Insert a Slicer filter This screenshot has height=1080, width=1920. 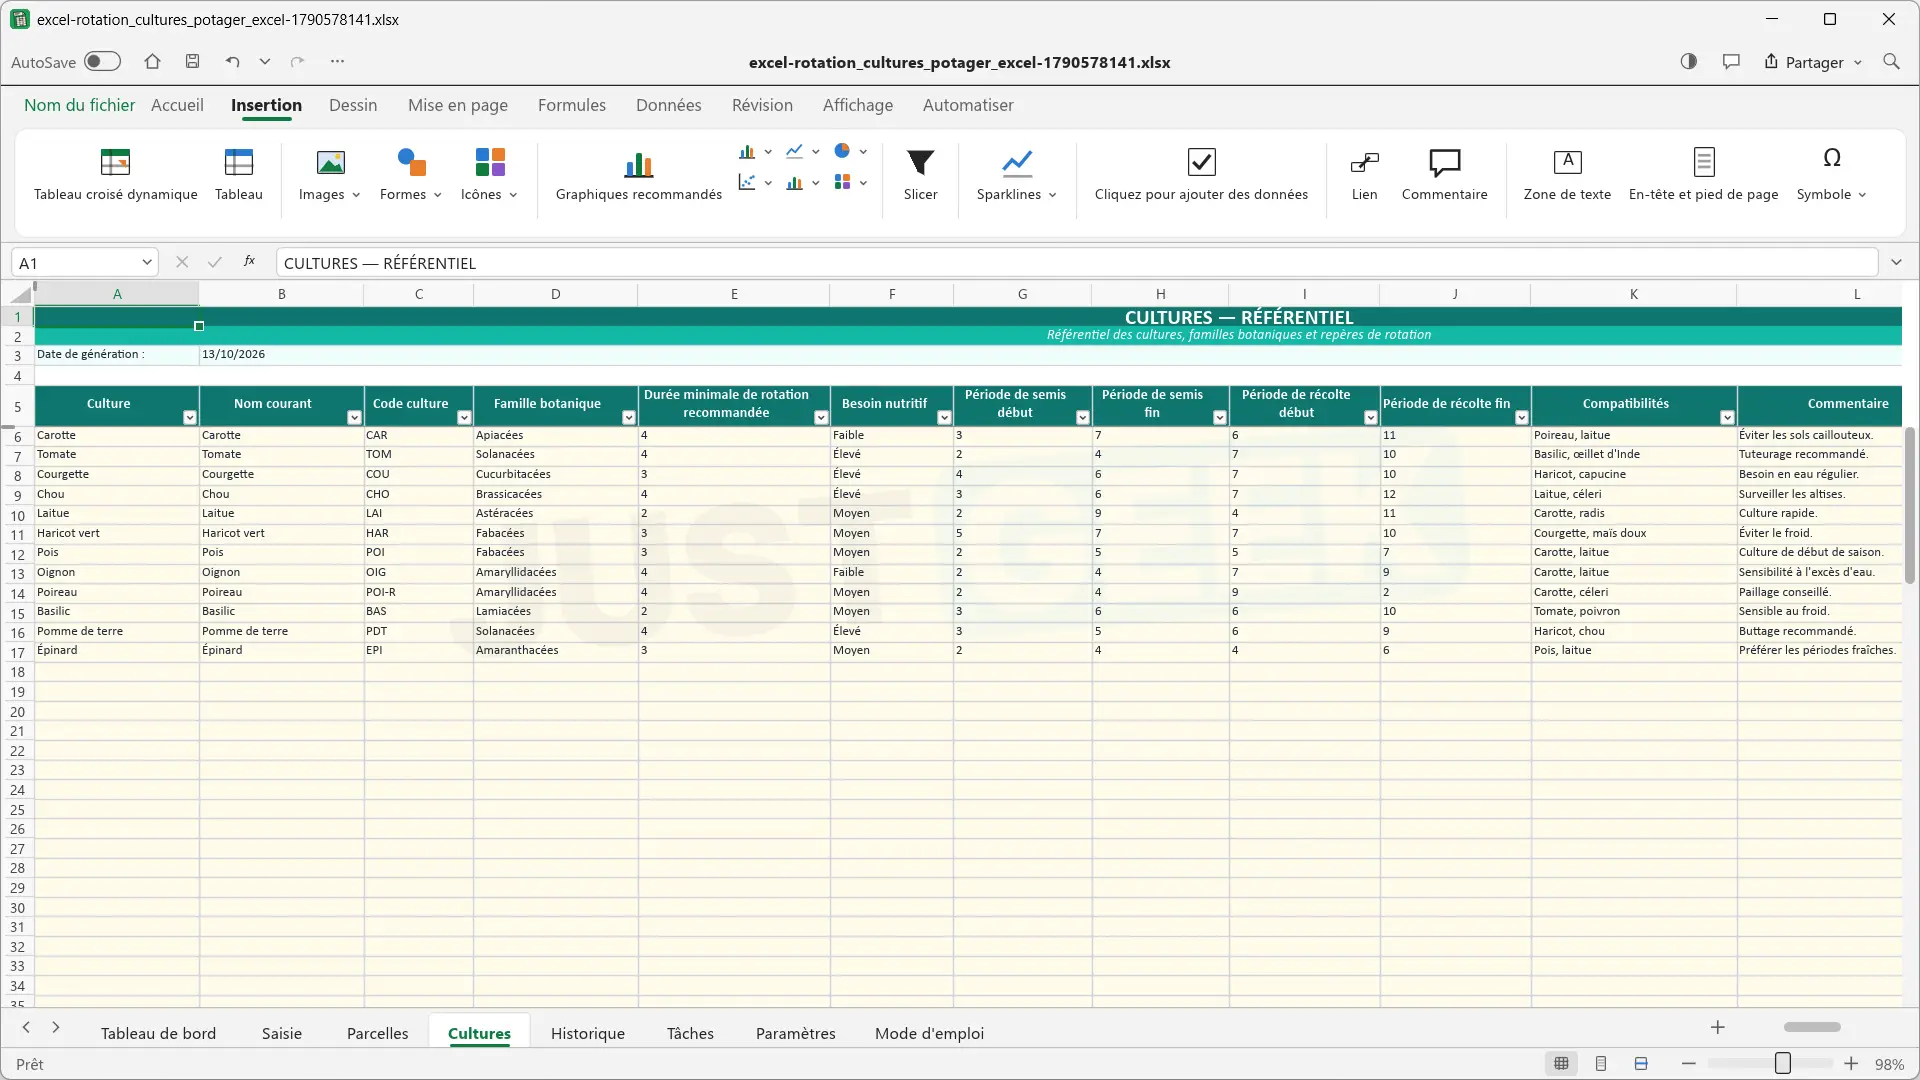click(920, 174)
